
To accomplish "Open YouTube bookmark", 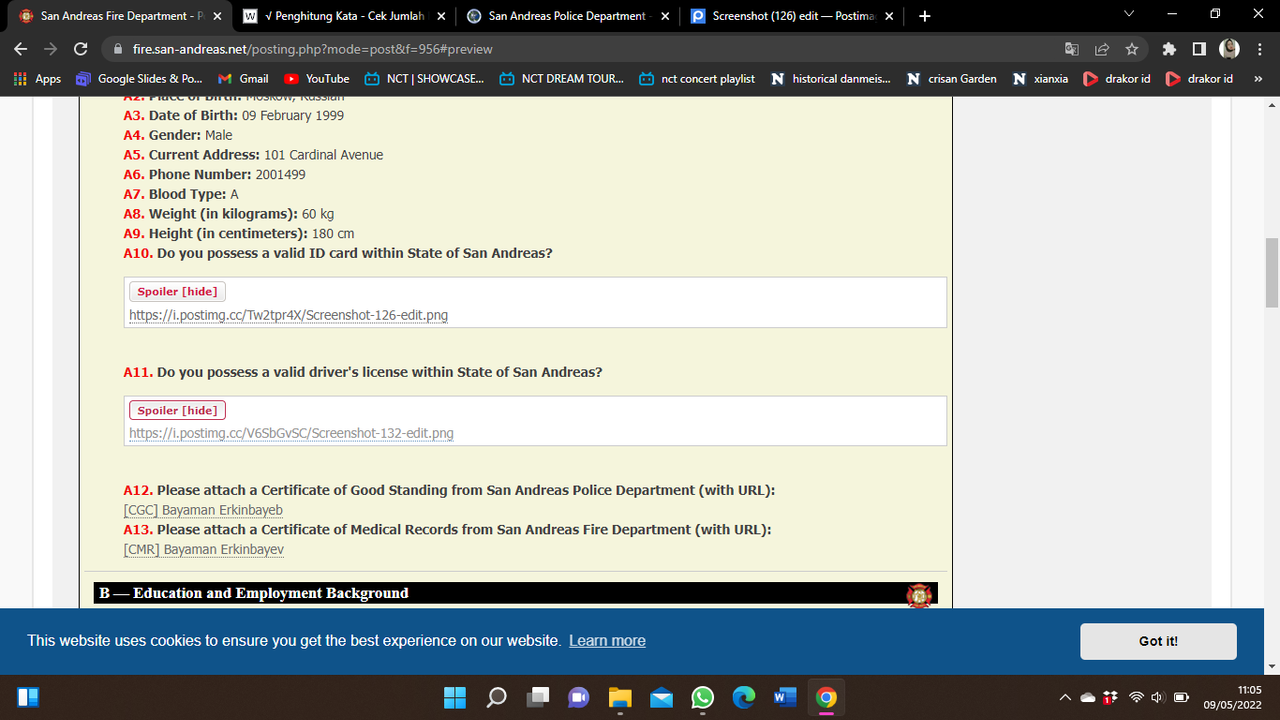I will point(317,78).
